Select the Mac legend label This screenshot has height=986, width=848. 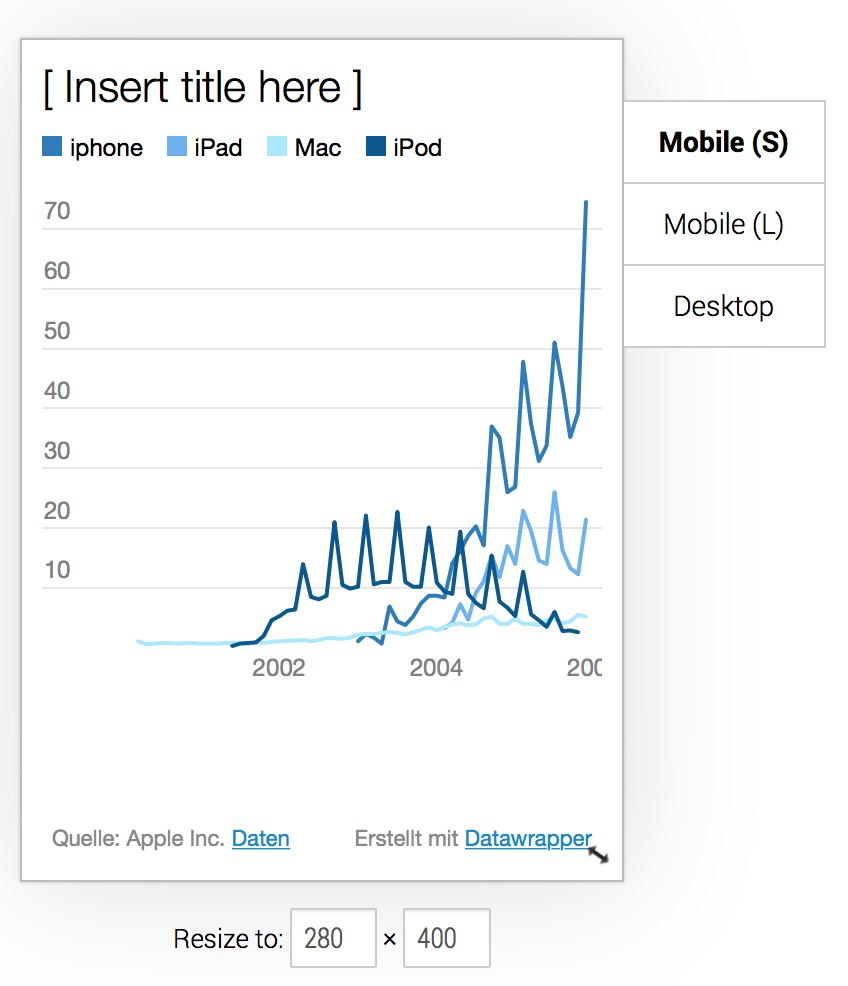pyautogui.click(x=318, y=148)
